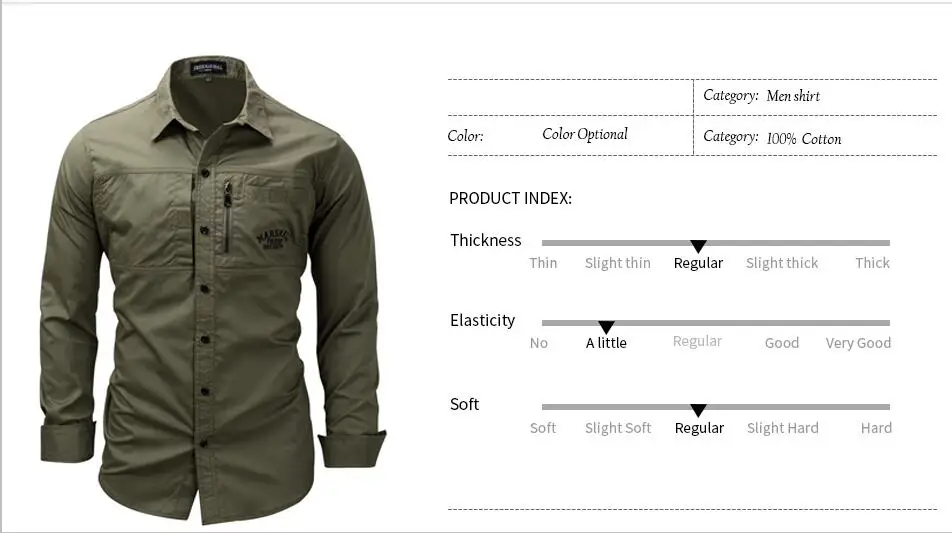Click the Thickness slider marker at Regular

click(x=698, y=246)
